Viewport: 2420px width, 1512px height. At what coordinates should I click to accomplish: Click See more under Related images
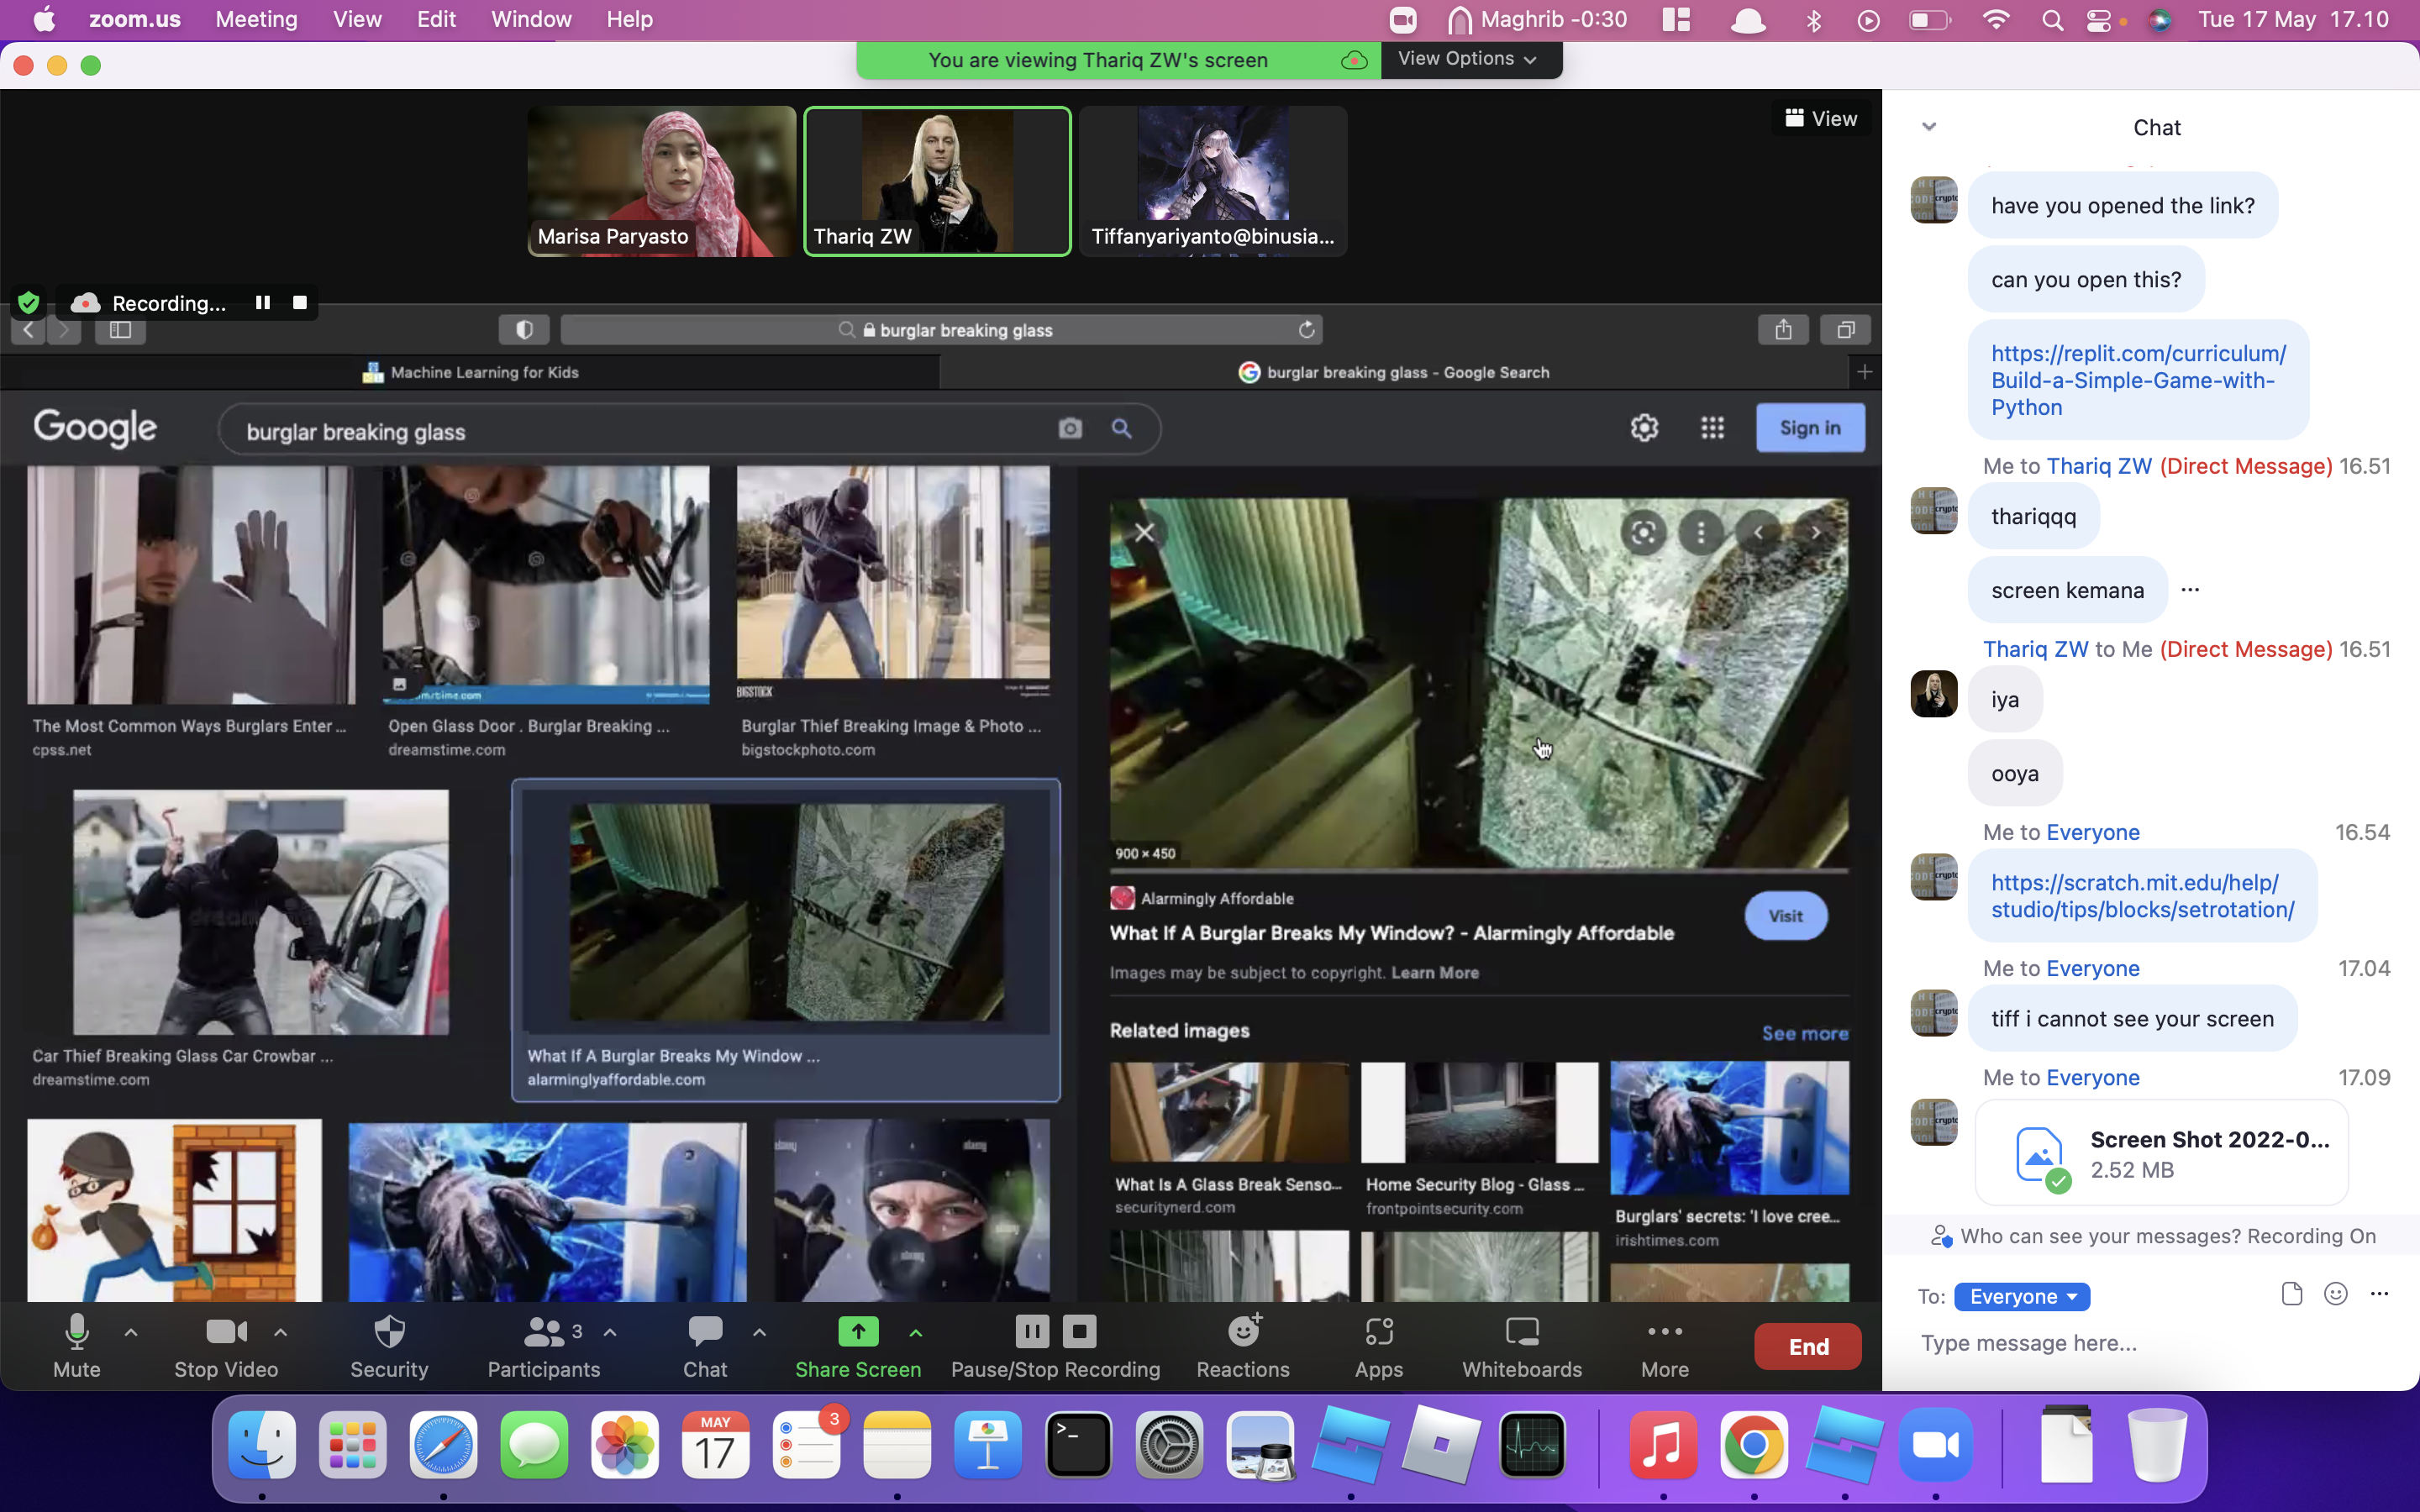(1805, 1033)
